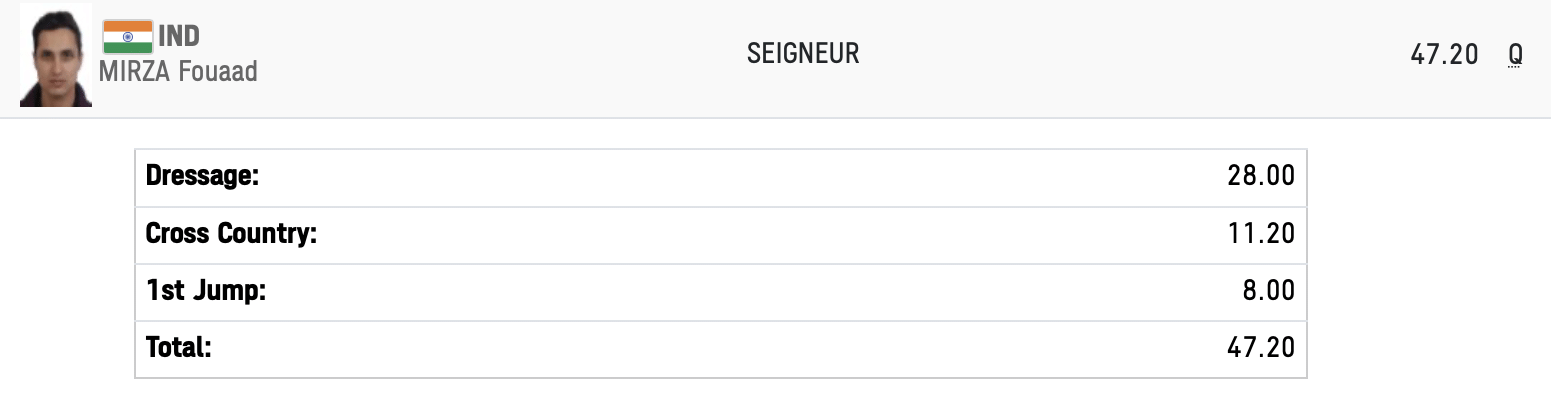
Task: Click the 1st Jump penalty 8.00
Action: tap(1269, 291)
